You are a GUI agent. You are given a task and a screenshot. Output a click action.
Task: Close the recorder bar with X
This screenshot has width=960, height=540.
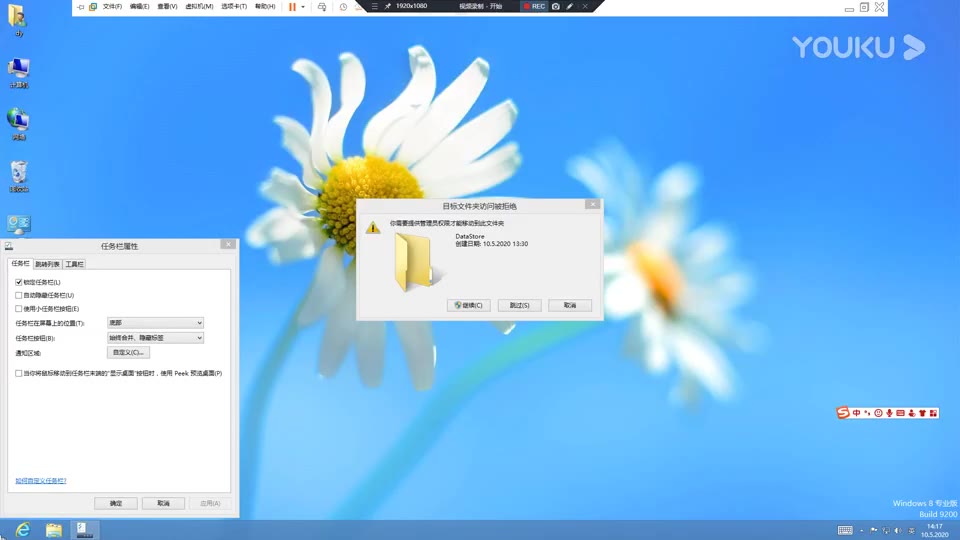coord(585,6)
